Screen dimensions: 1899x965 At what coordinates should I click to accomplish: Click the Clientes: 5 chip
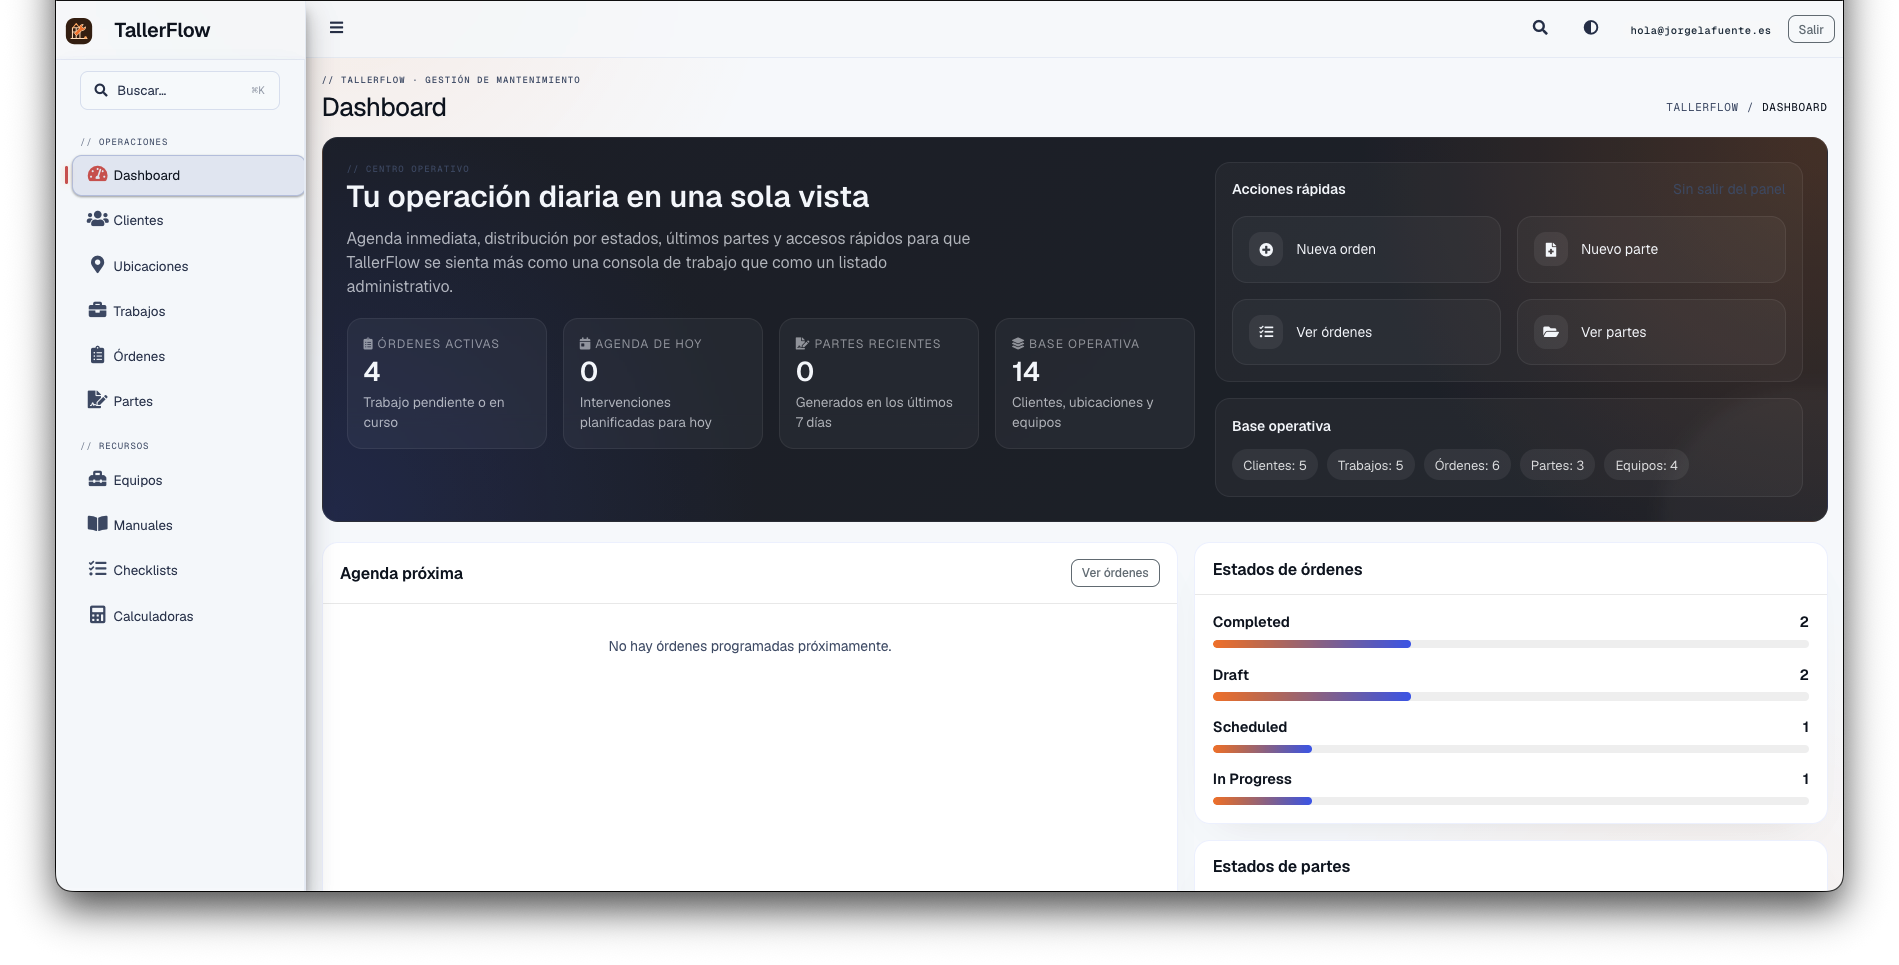(1275, 465)
